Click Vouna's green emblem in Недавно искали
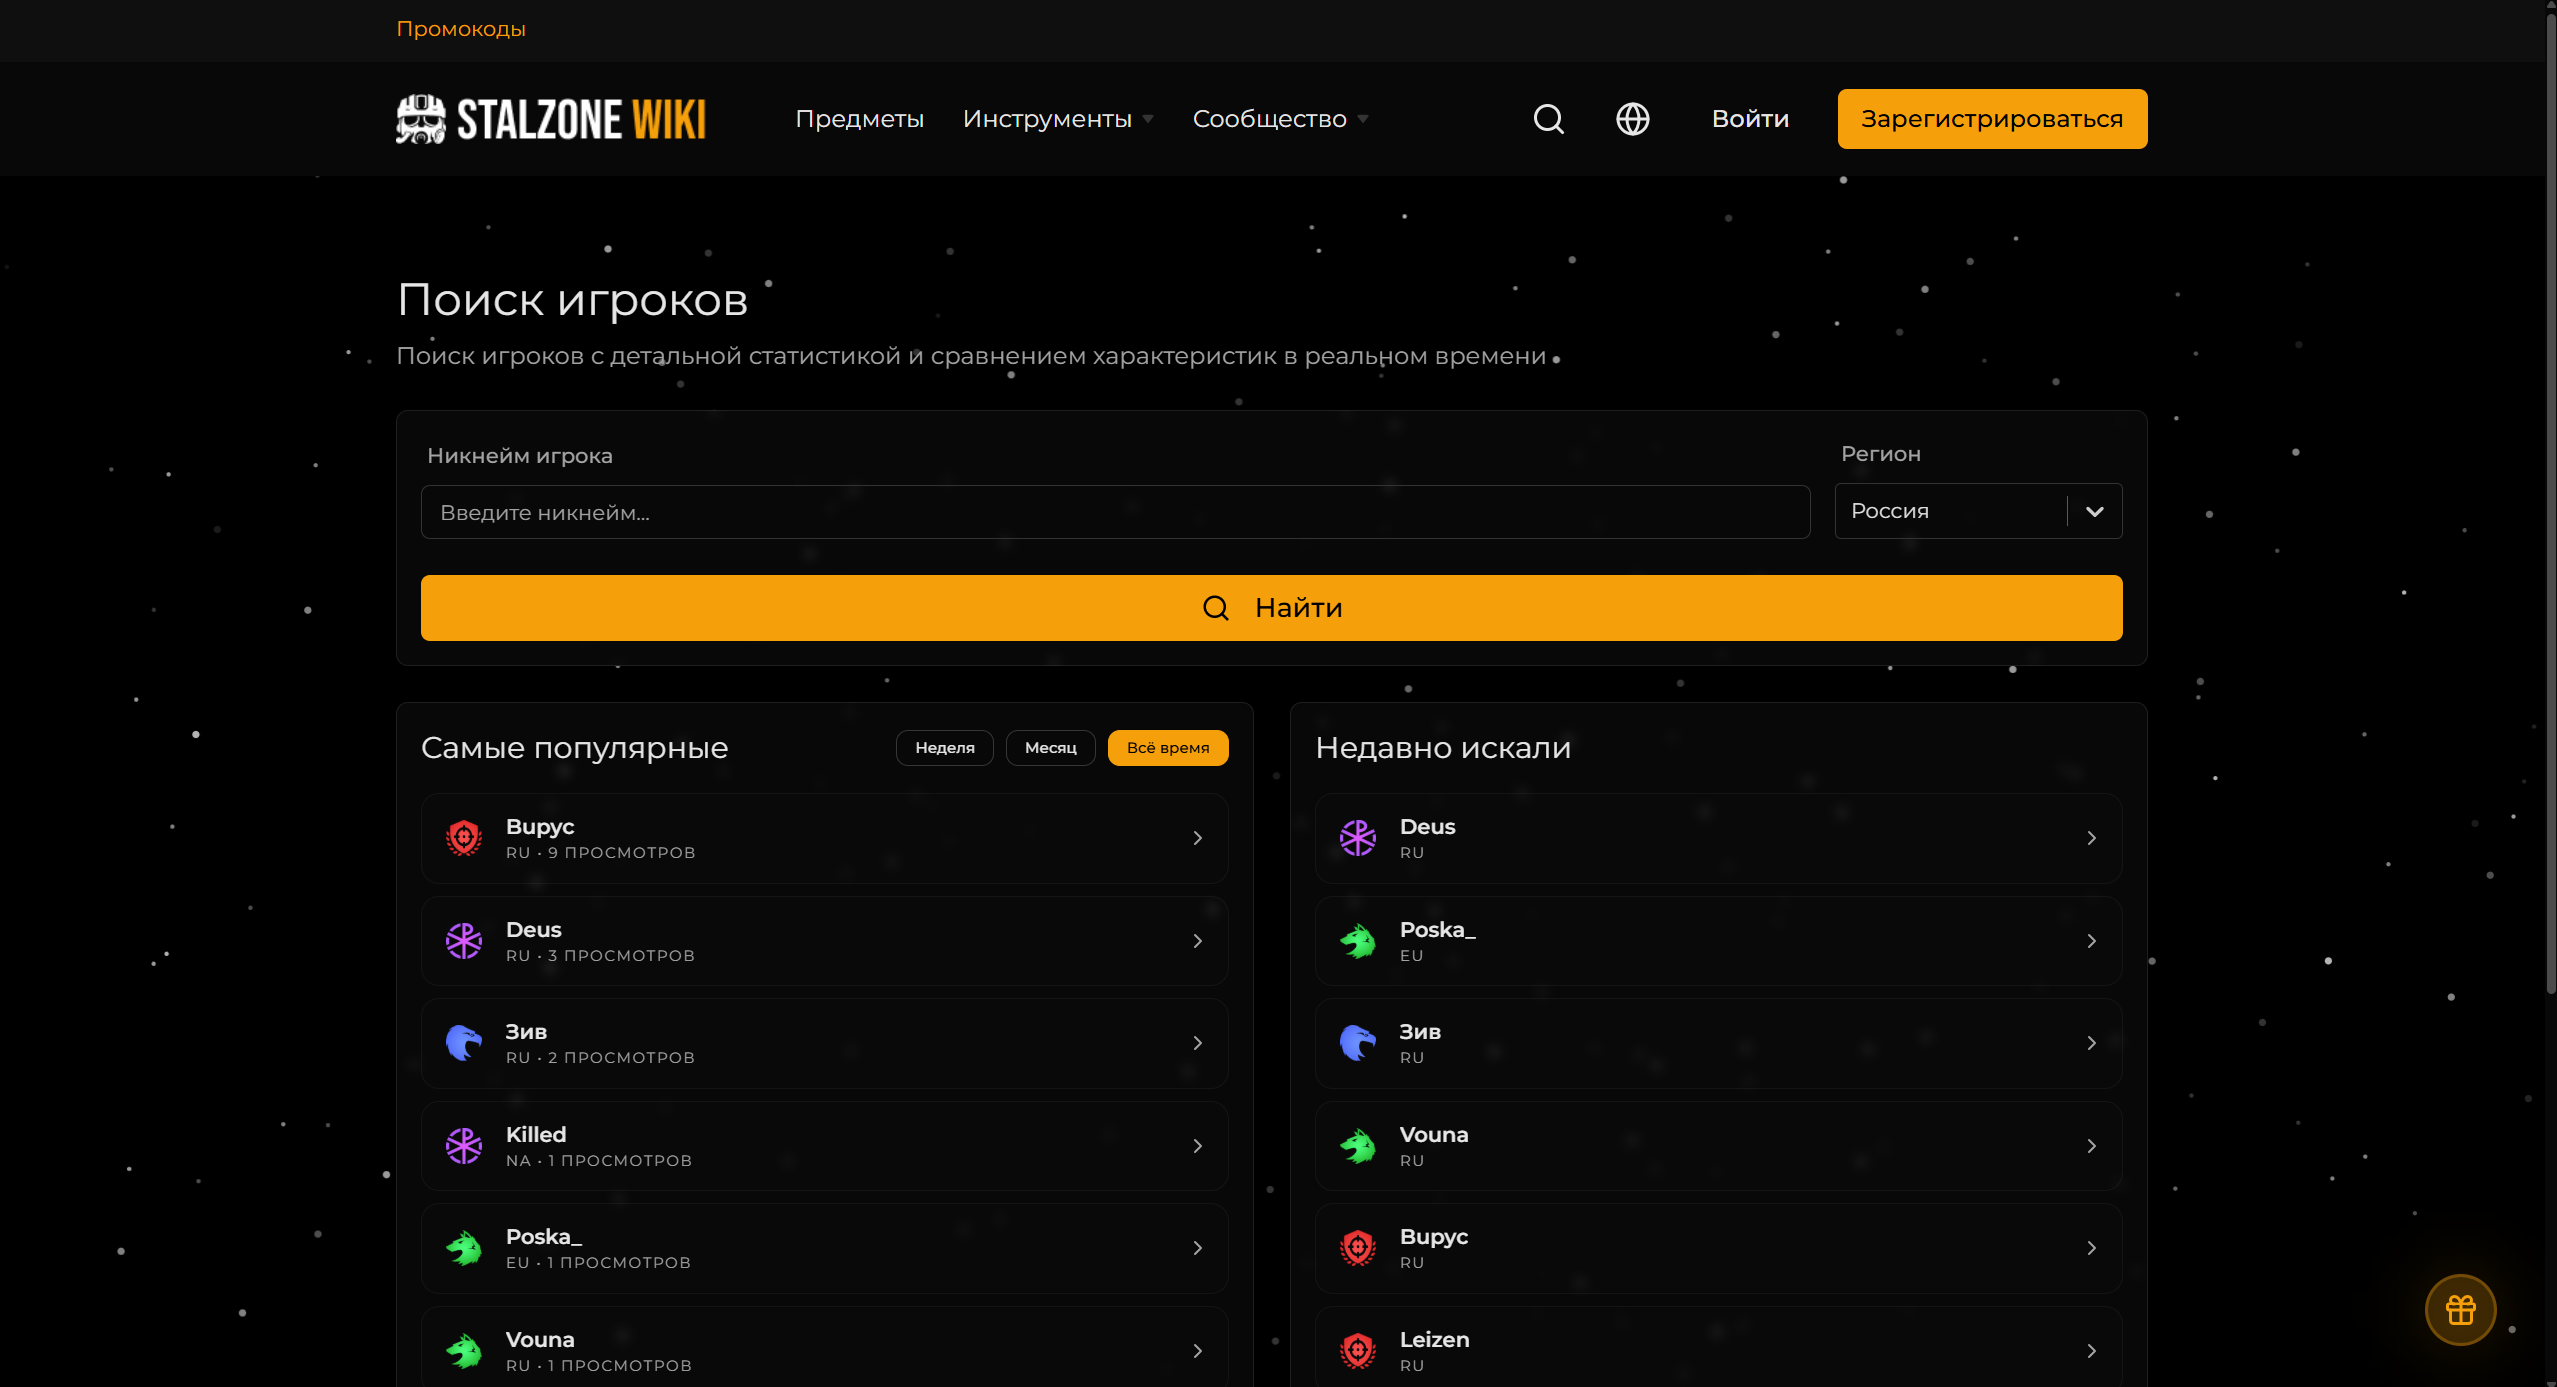 [1357, 1146]
